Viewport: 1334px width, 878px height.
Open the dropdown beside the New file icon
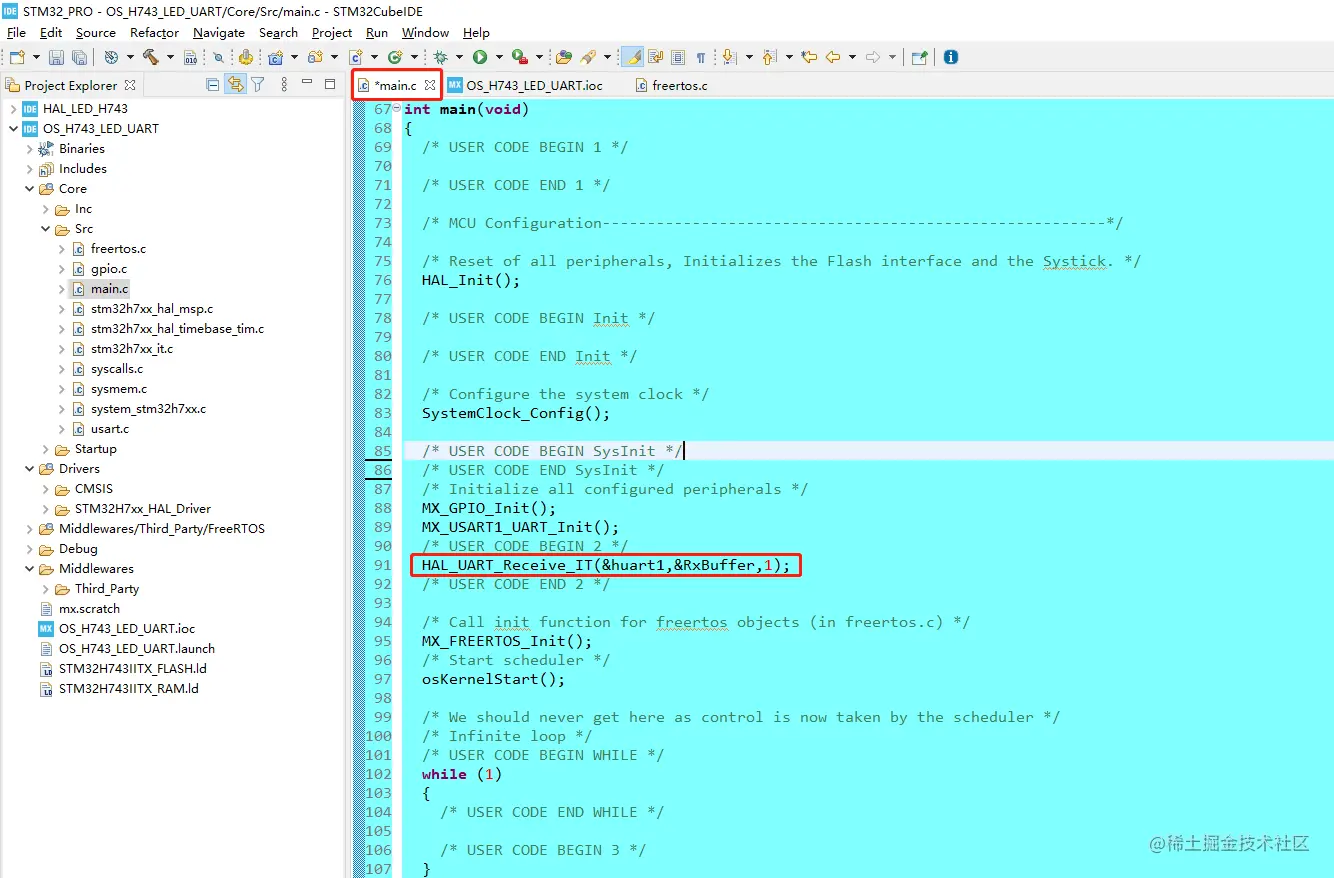[35, 57]
